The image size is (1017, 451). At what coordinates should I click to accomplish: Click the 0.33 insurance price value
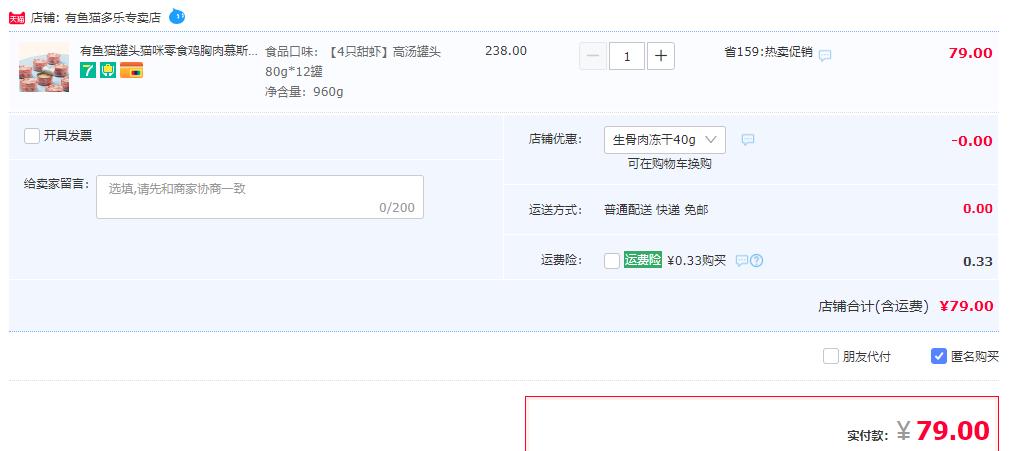977,262
